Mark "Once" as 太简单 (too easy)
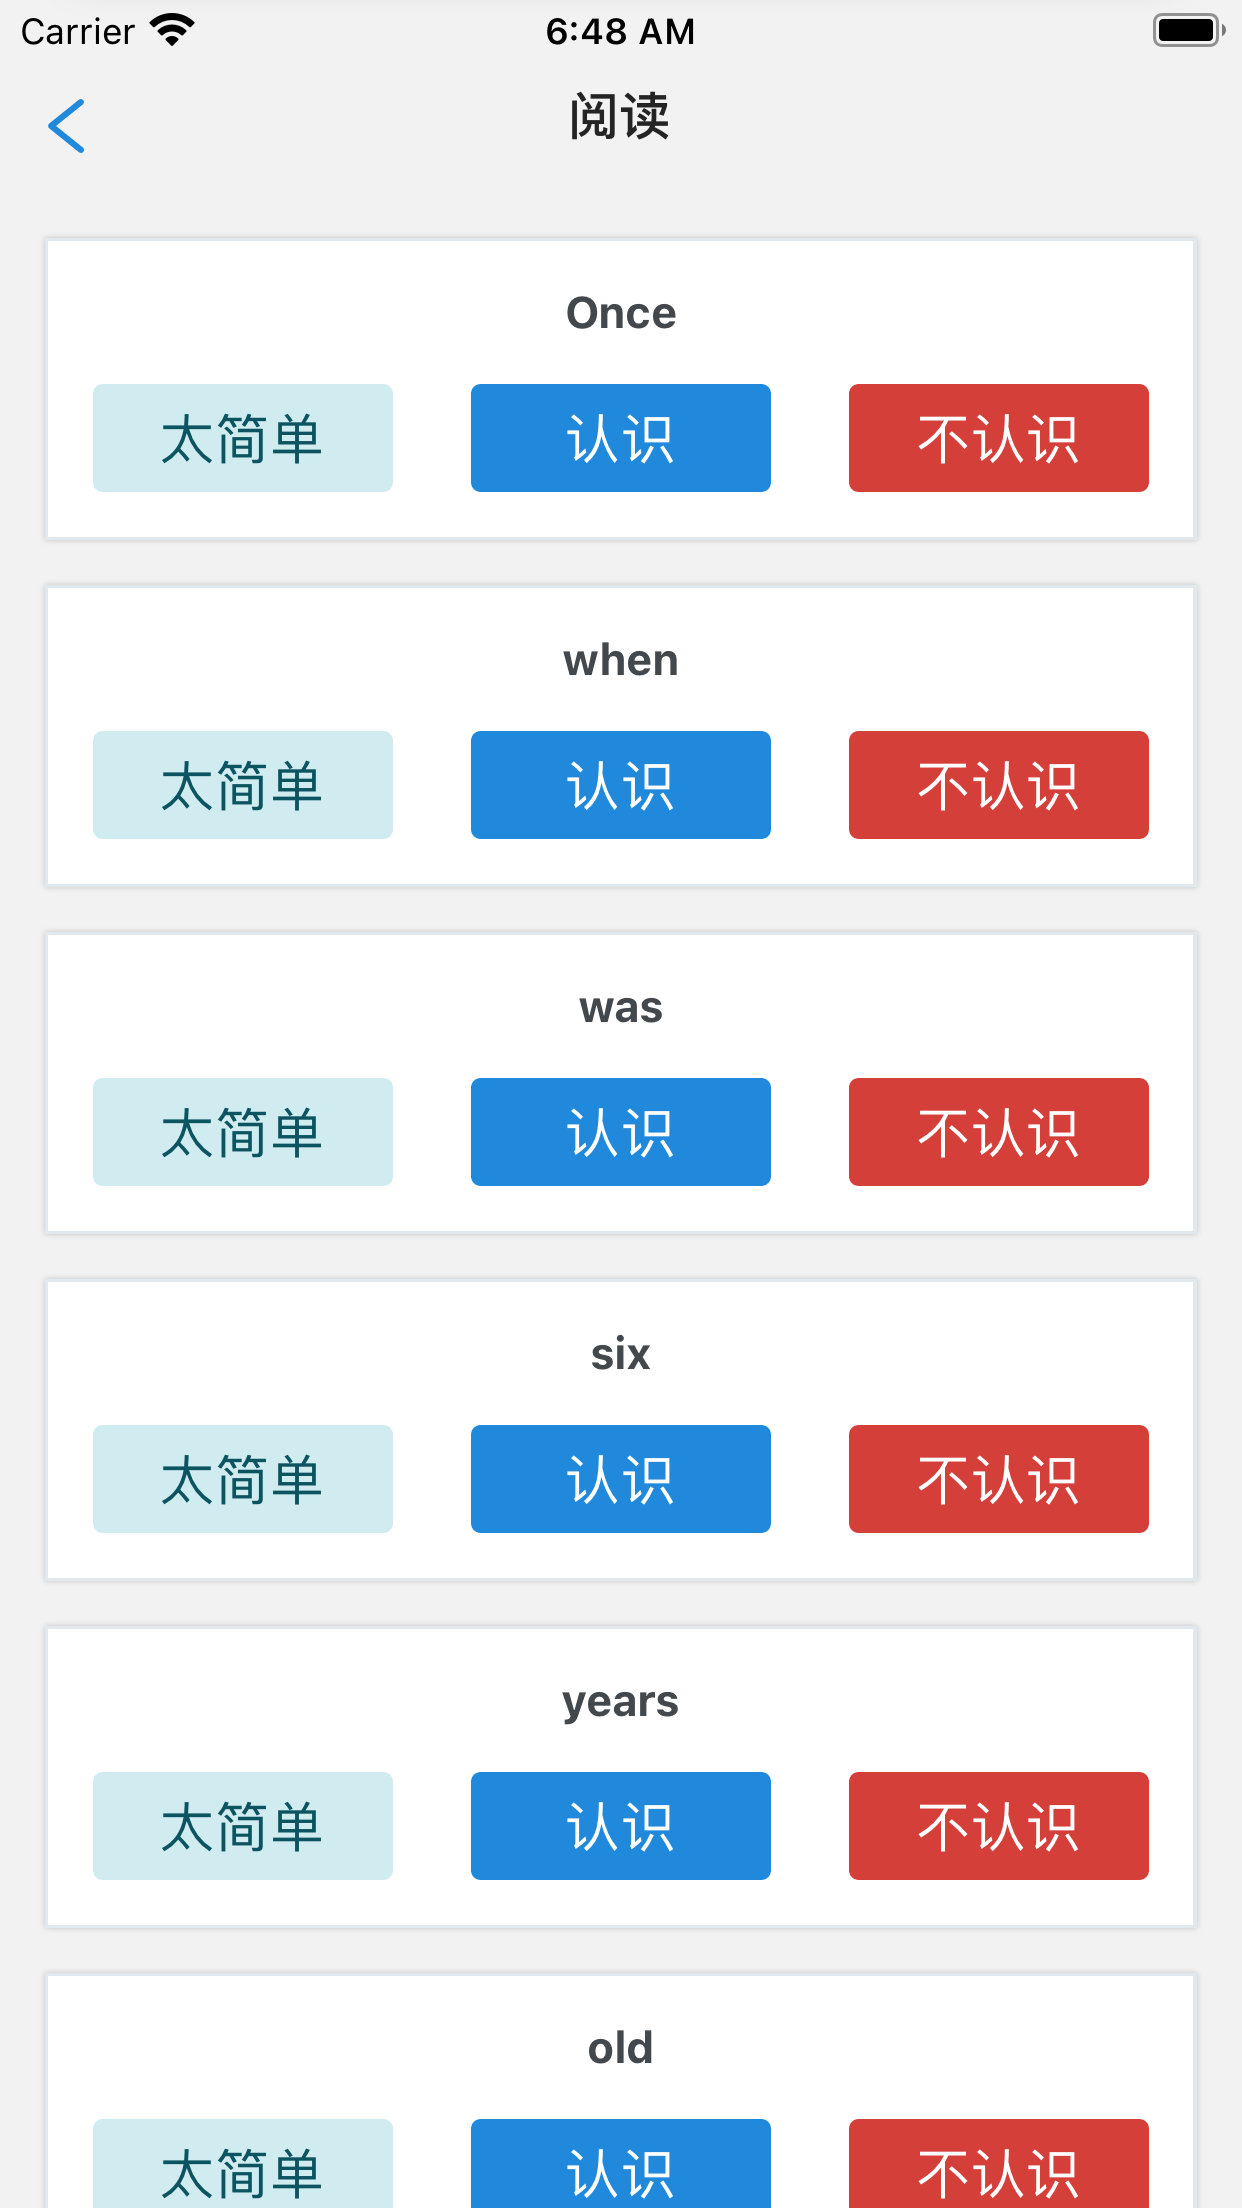 click(x=243, y=438)
